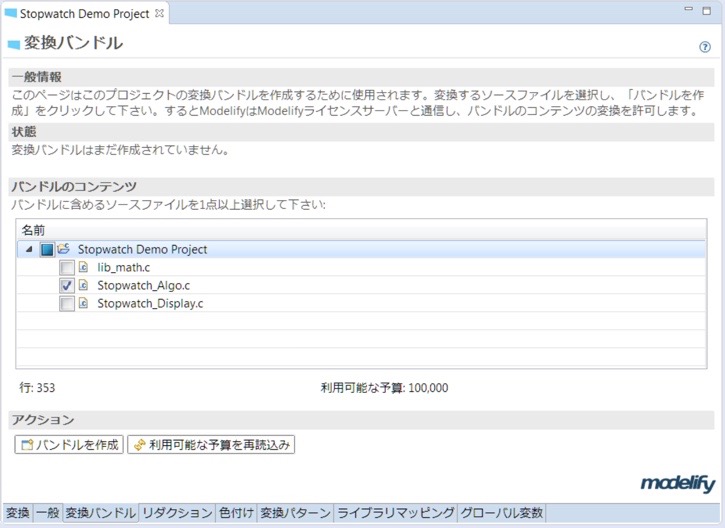Image resolution: width=725 pixels, height=528 pixels.
Task: Open the 変換パターン tab
Action: [x=295, y=513]
